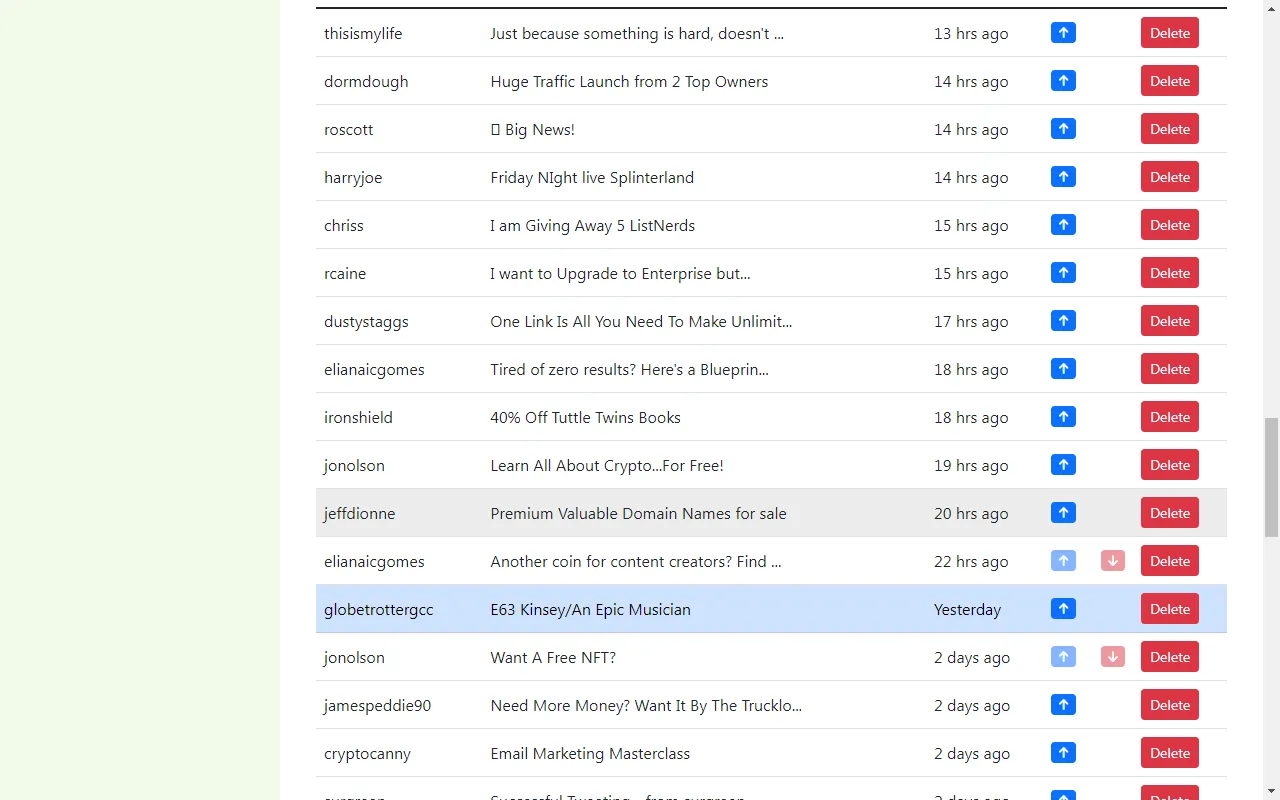Upvote the 40% Off Tuttle Twins Books mail
Screen dimensions: 1280x800
tap(1063, 417)
